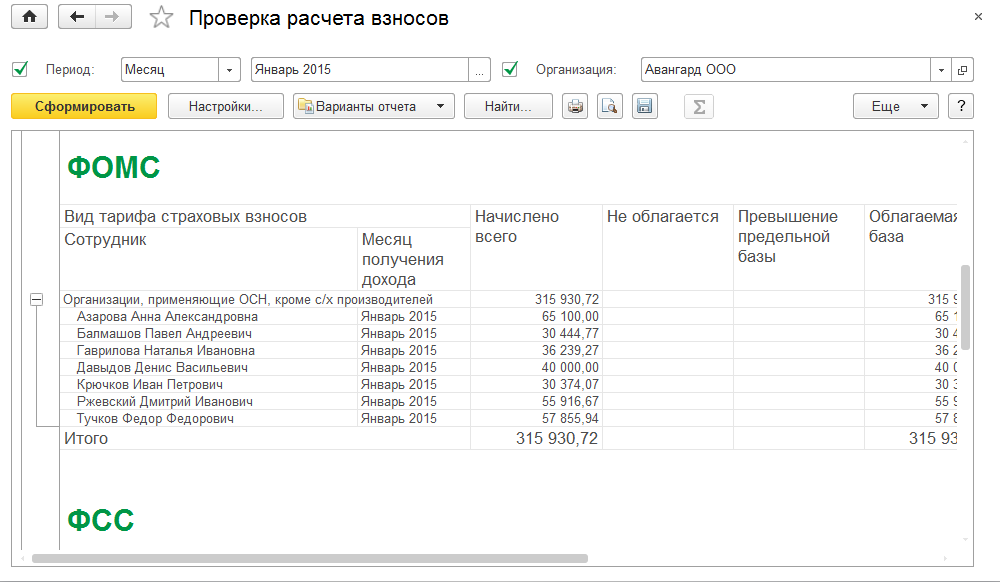
Task: Add report to favorites with star icon
Action: click(x=160, y=19)
